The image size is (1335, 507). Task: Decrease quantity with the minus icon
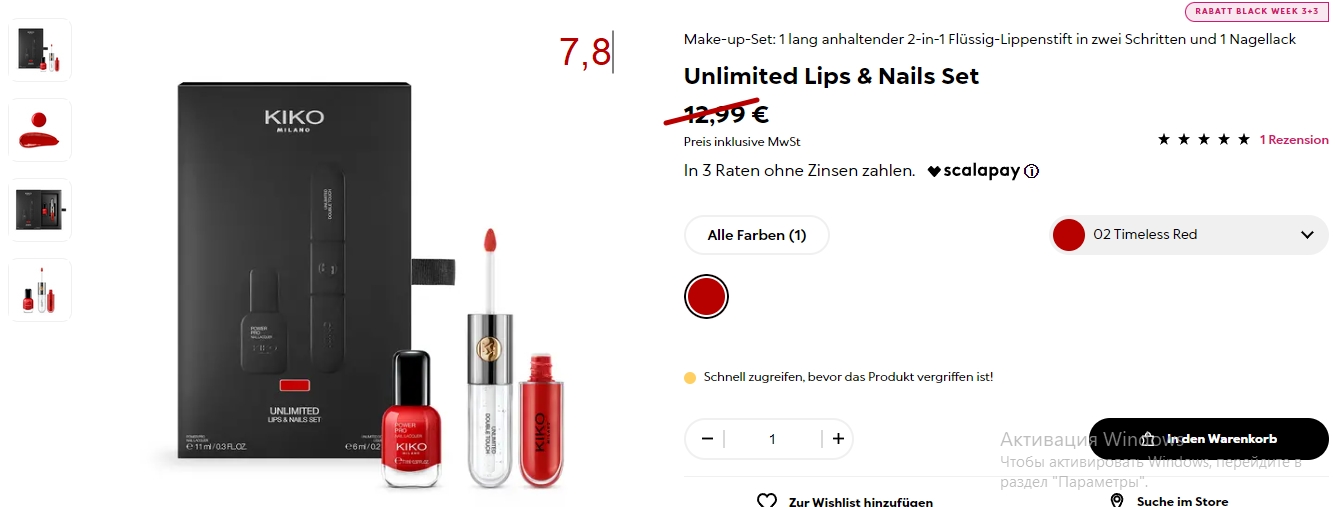pos(708,439)
